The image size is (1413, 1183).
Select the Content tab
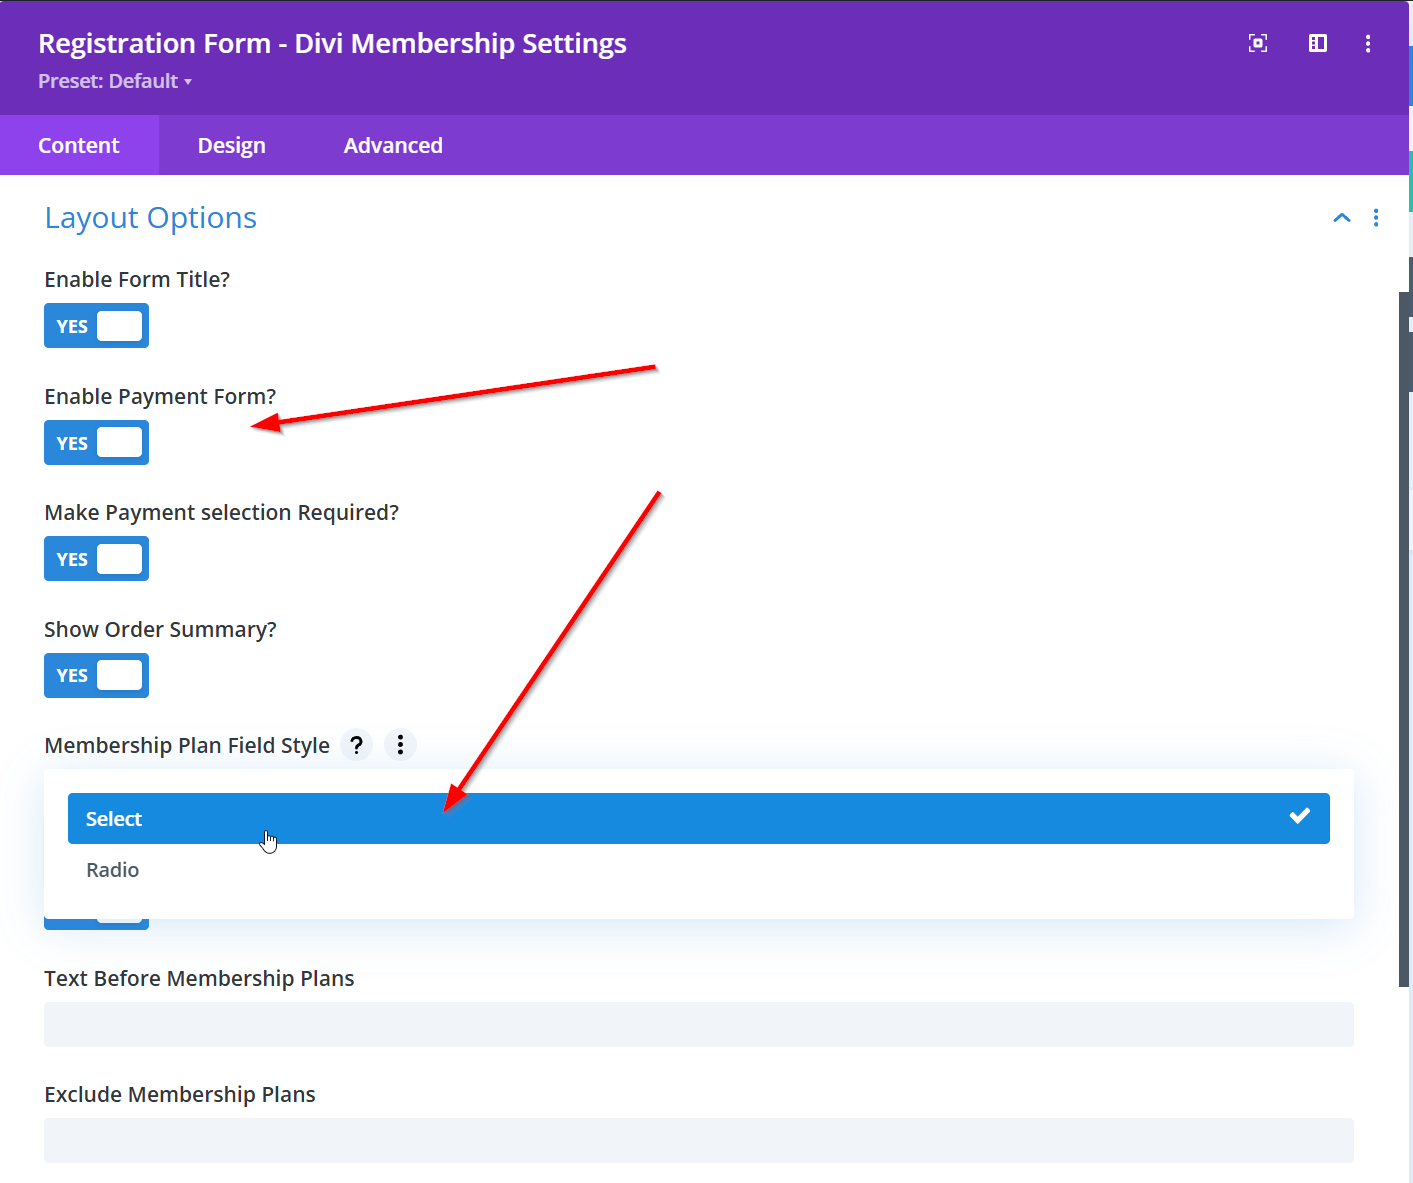pos(78,145)
